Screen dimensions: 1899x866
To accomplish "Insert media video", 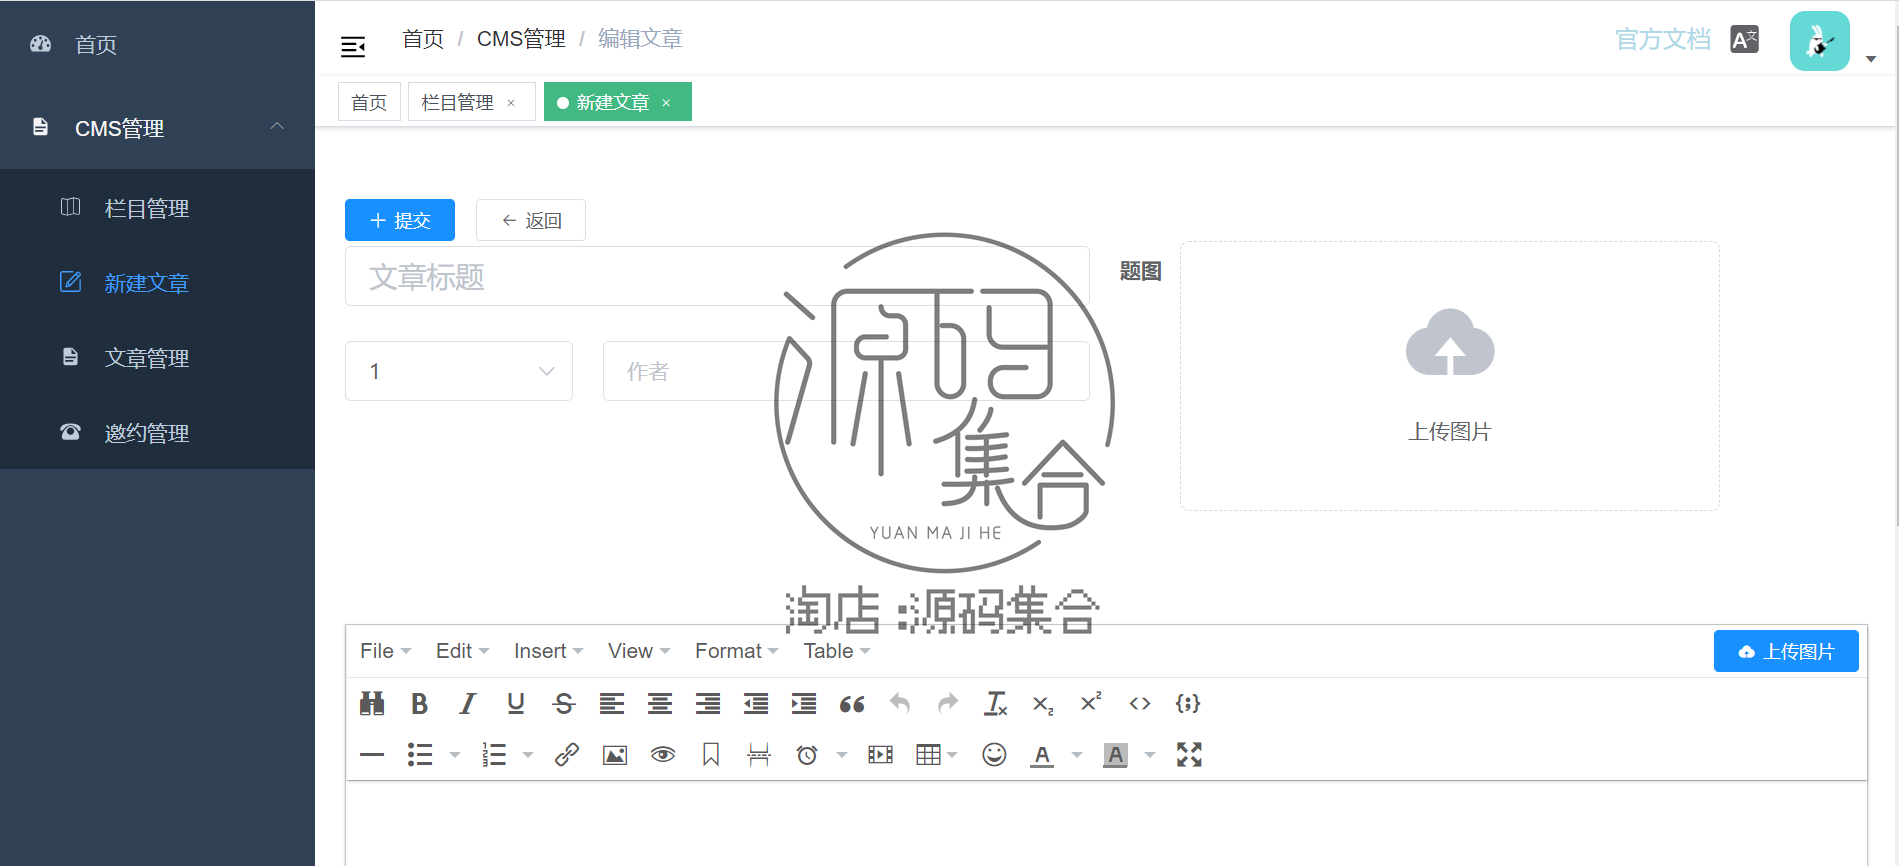I will tap(881, 755).
